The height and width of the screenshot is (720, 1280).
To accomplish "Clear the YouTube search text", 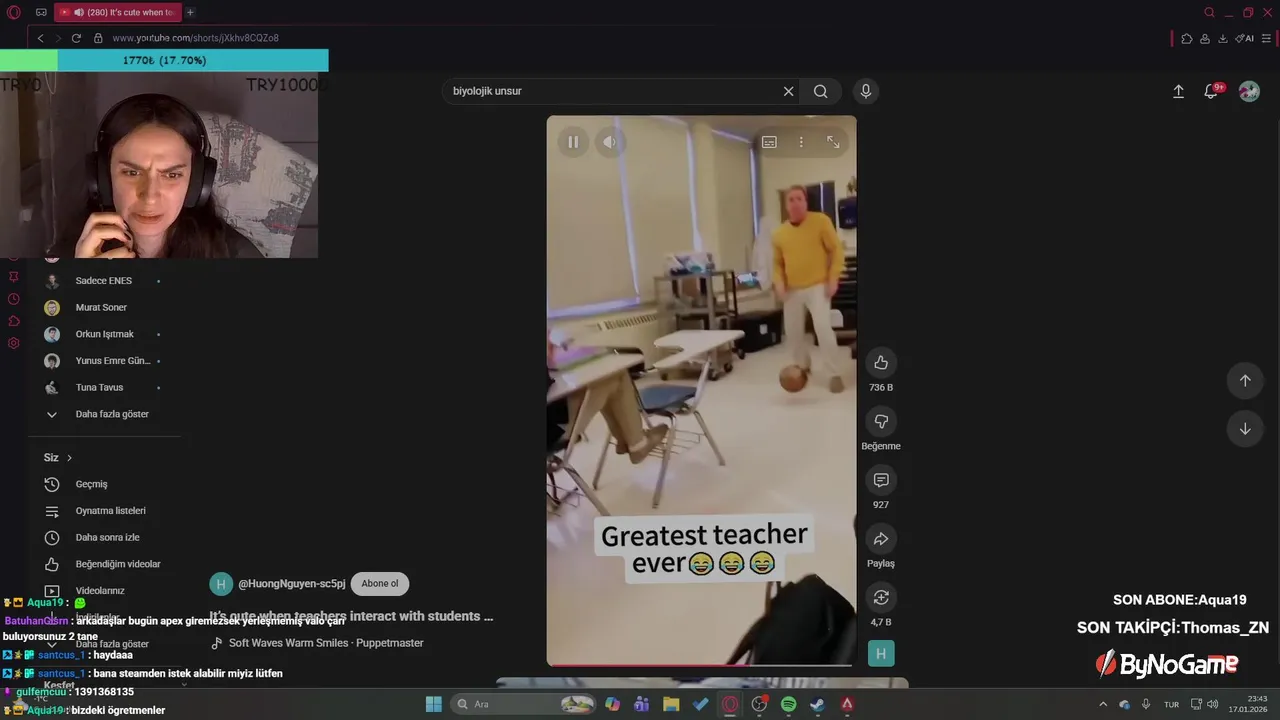I will pos(788,91).
